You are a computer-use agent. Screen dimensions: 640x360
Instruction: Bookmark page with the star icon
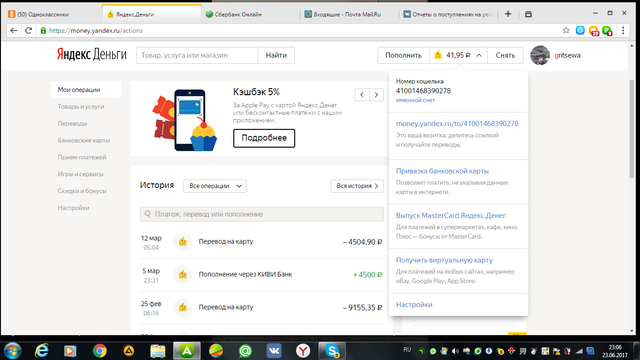point(566,30)
